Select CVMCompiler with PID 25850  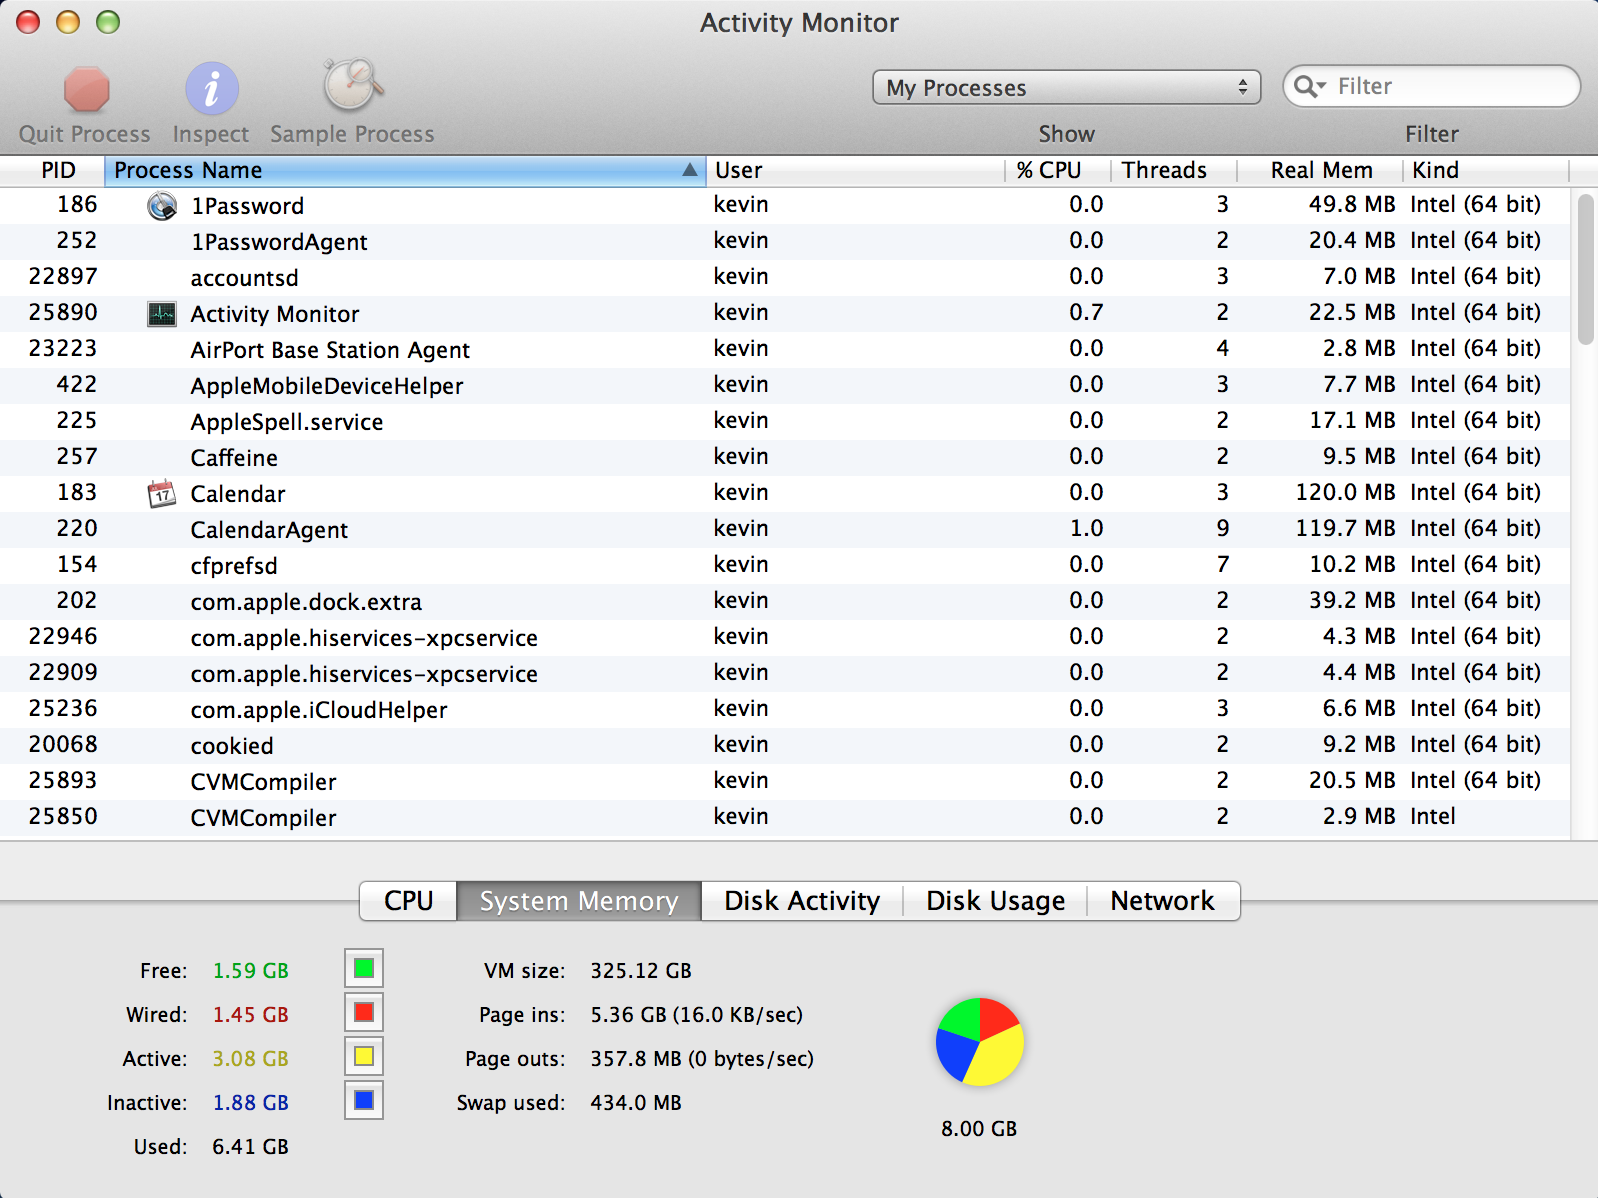[785, 818]
